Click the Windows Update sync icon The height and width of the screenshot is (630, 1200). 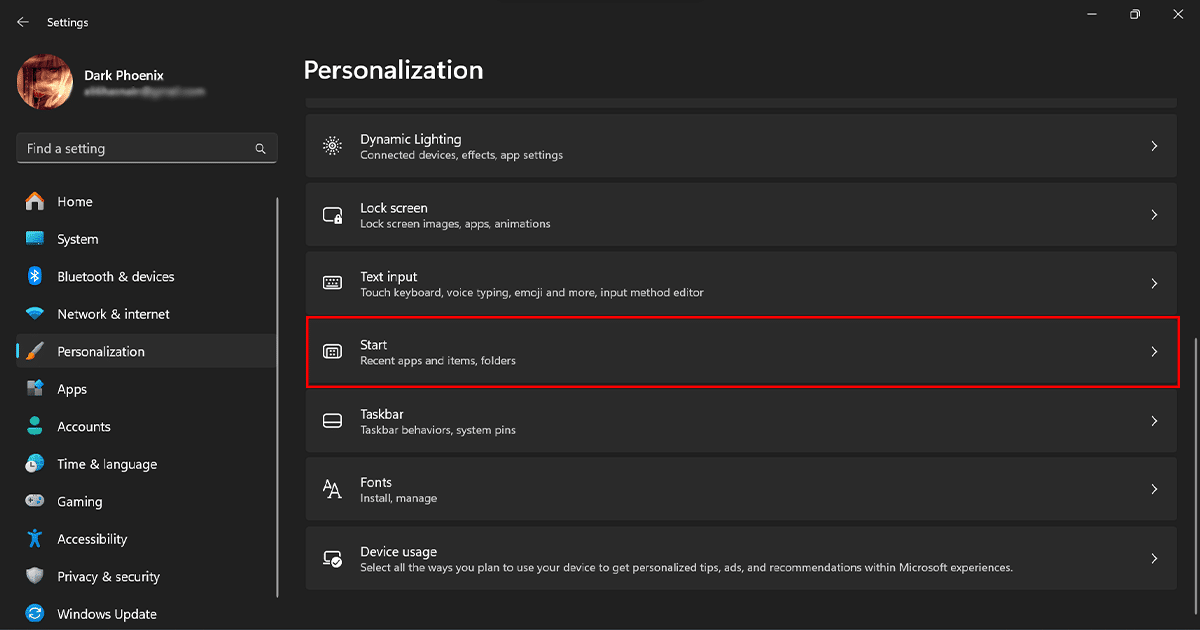[x=35, y=614]
